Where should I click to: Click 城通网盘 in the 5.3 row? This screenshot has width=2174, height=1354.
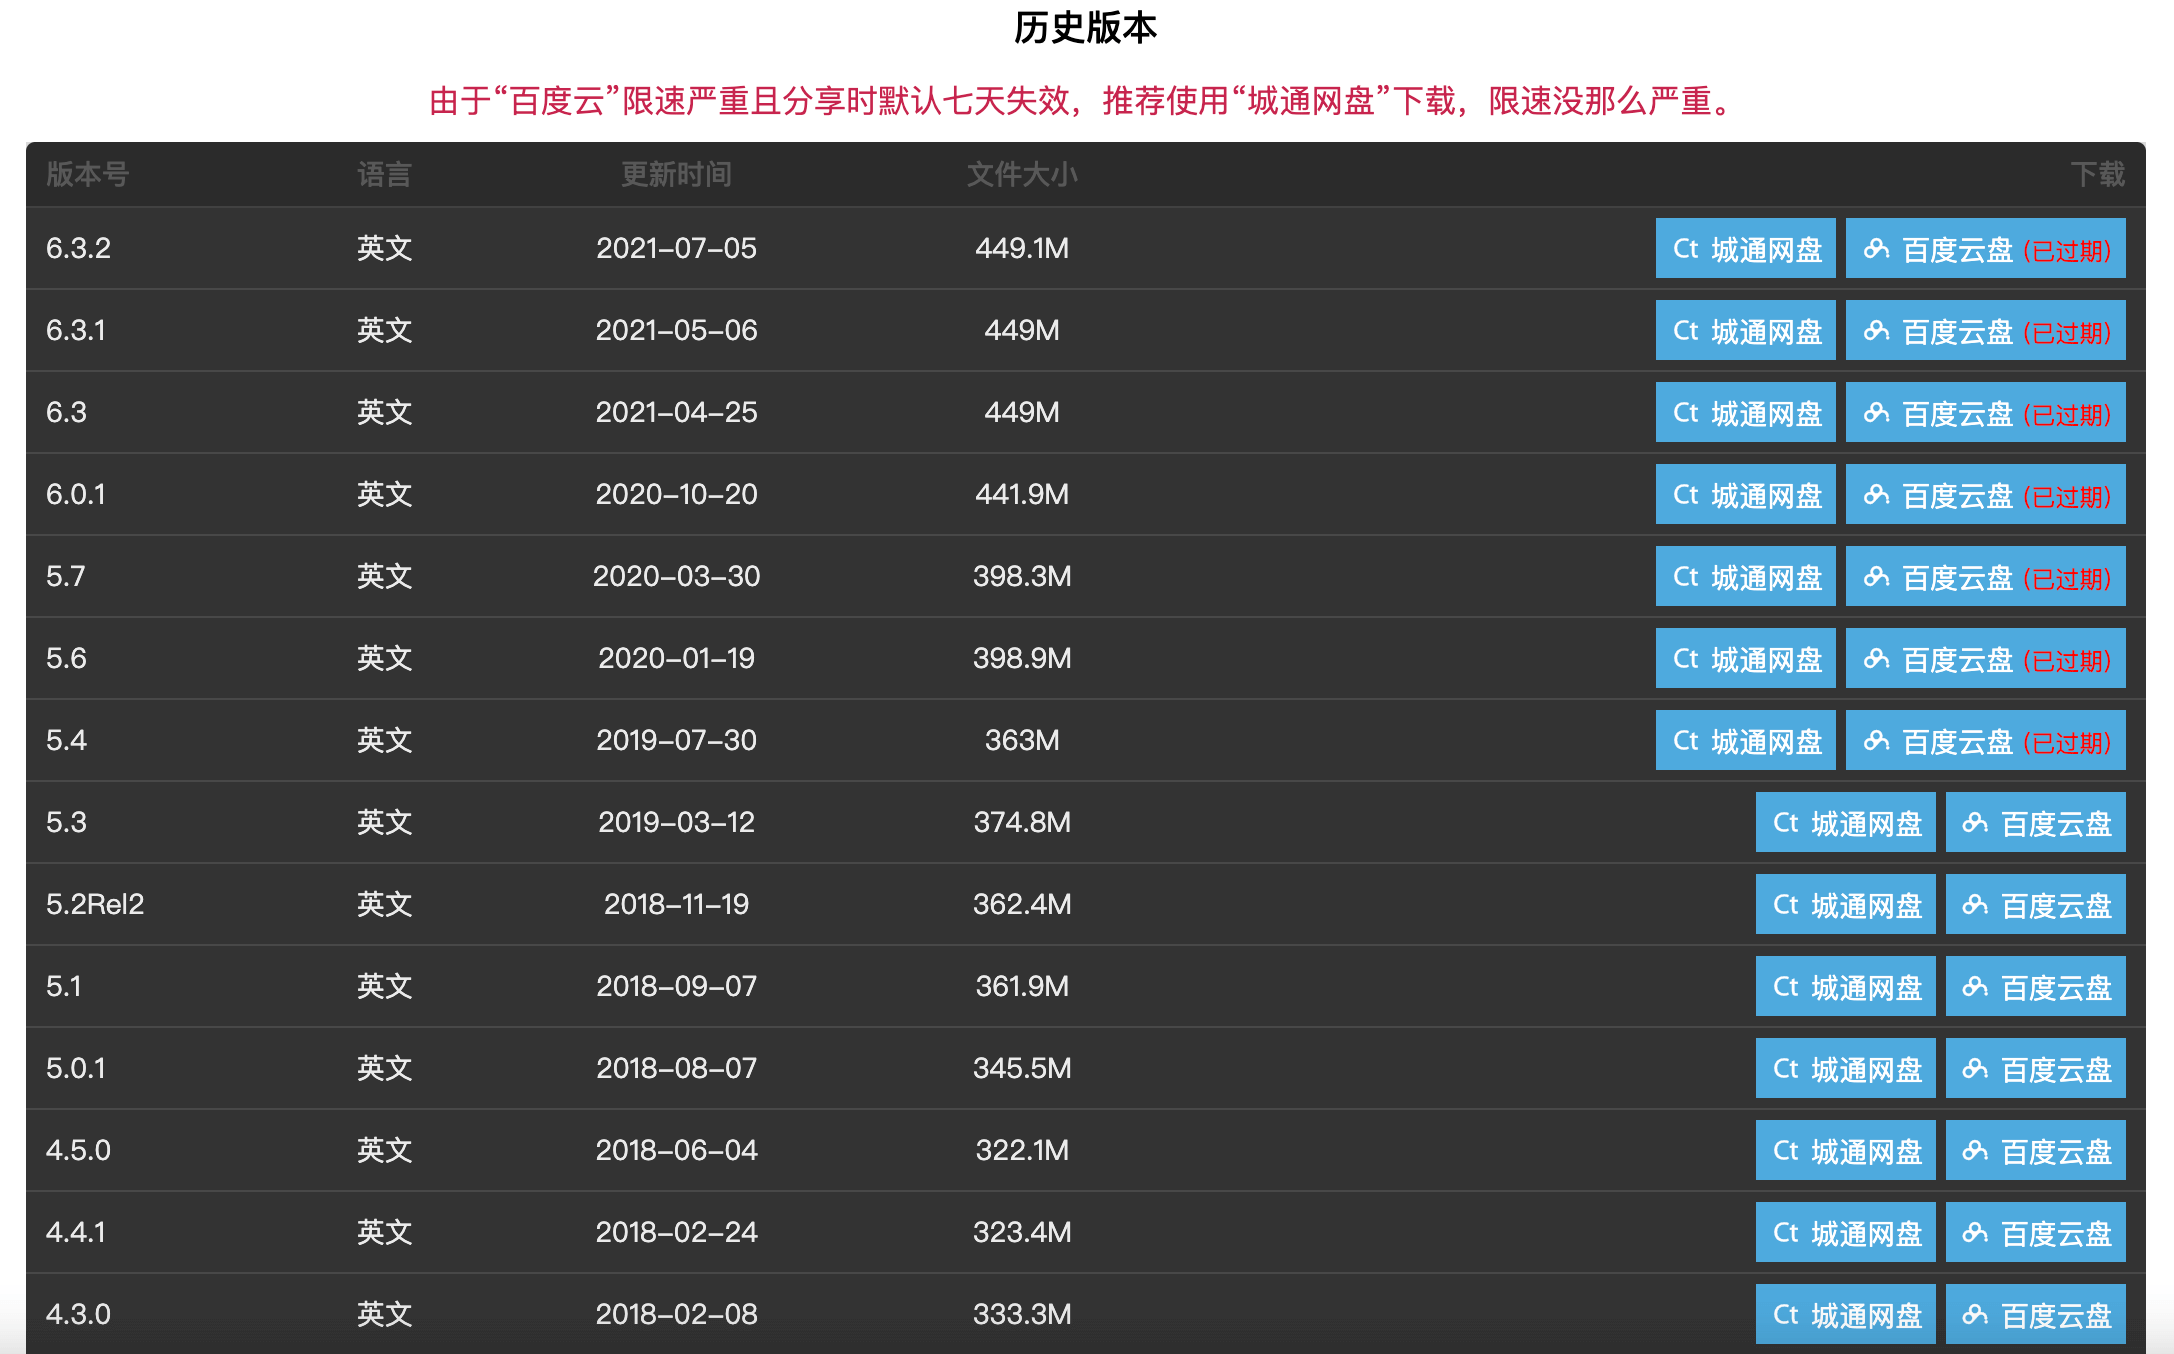(x=1845, y=822)
